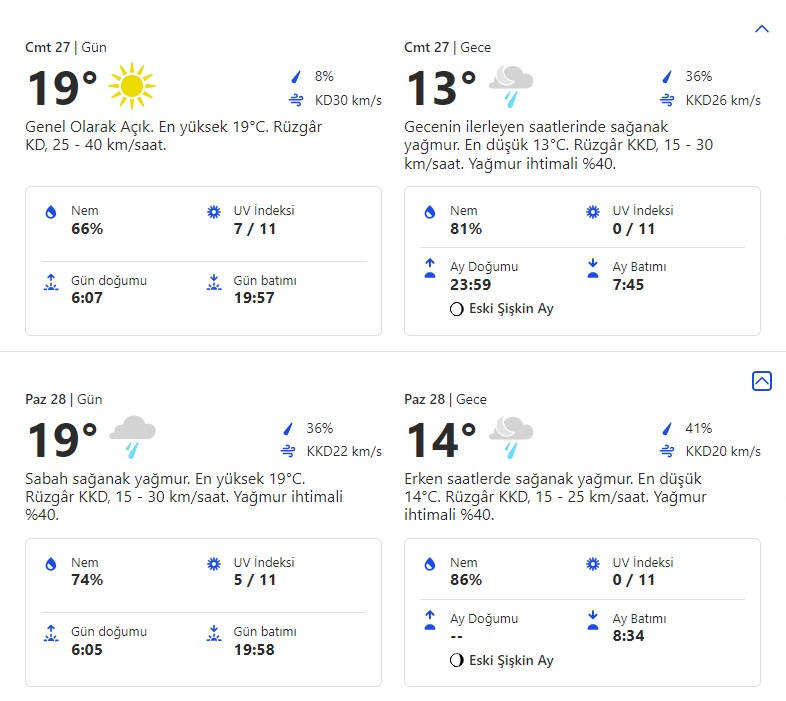Click the night showers icon for Paz 28 Gece
This screenshot has width=786, height=701.
point(511,437)
